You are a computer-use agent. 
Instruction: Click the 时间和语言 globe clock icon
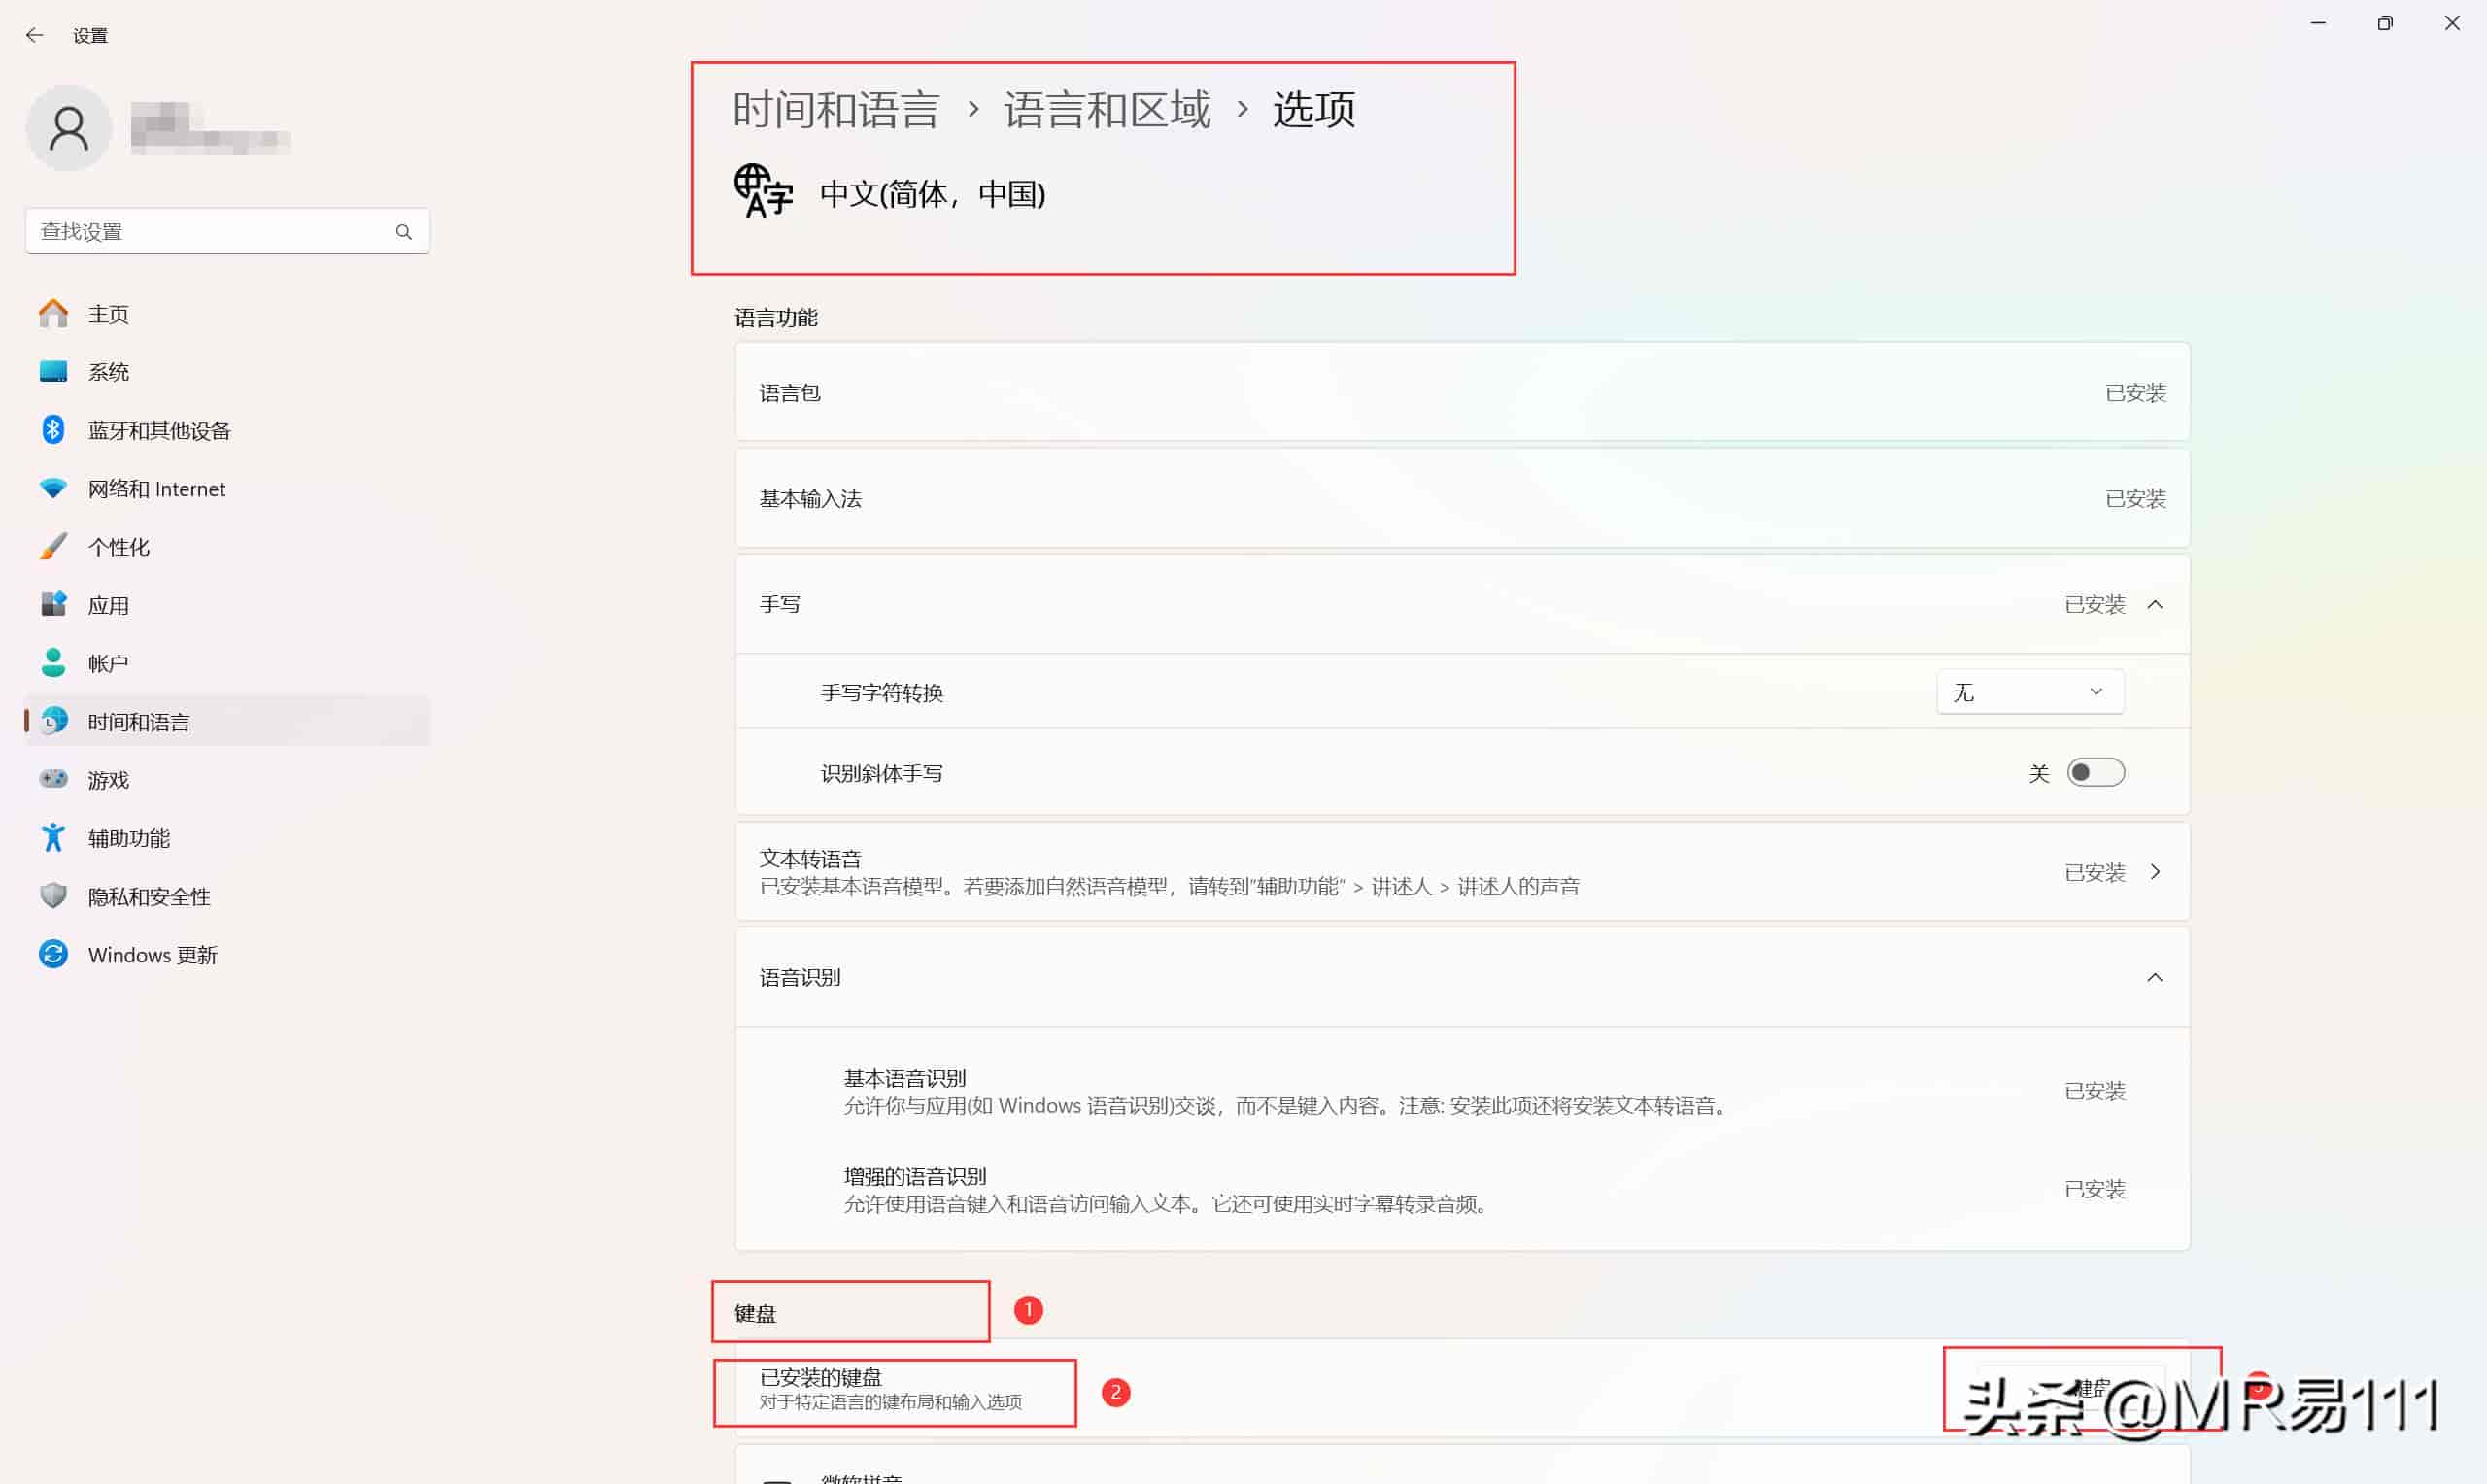(x=53, y=720)
